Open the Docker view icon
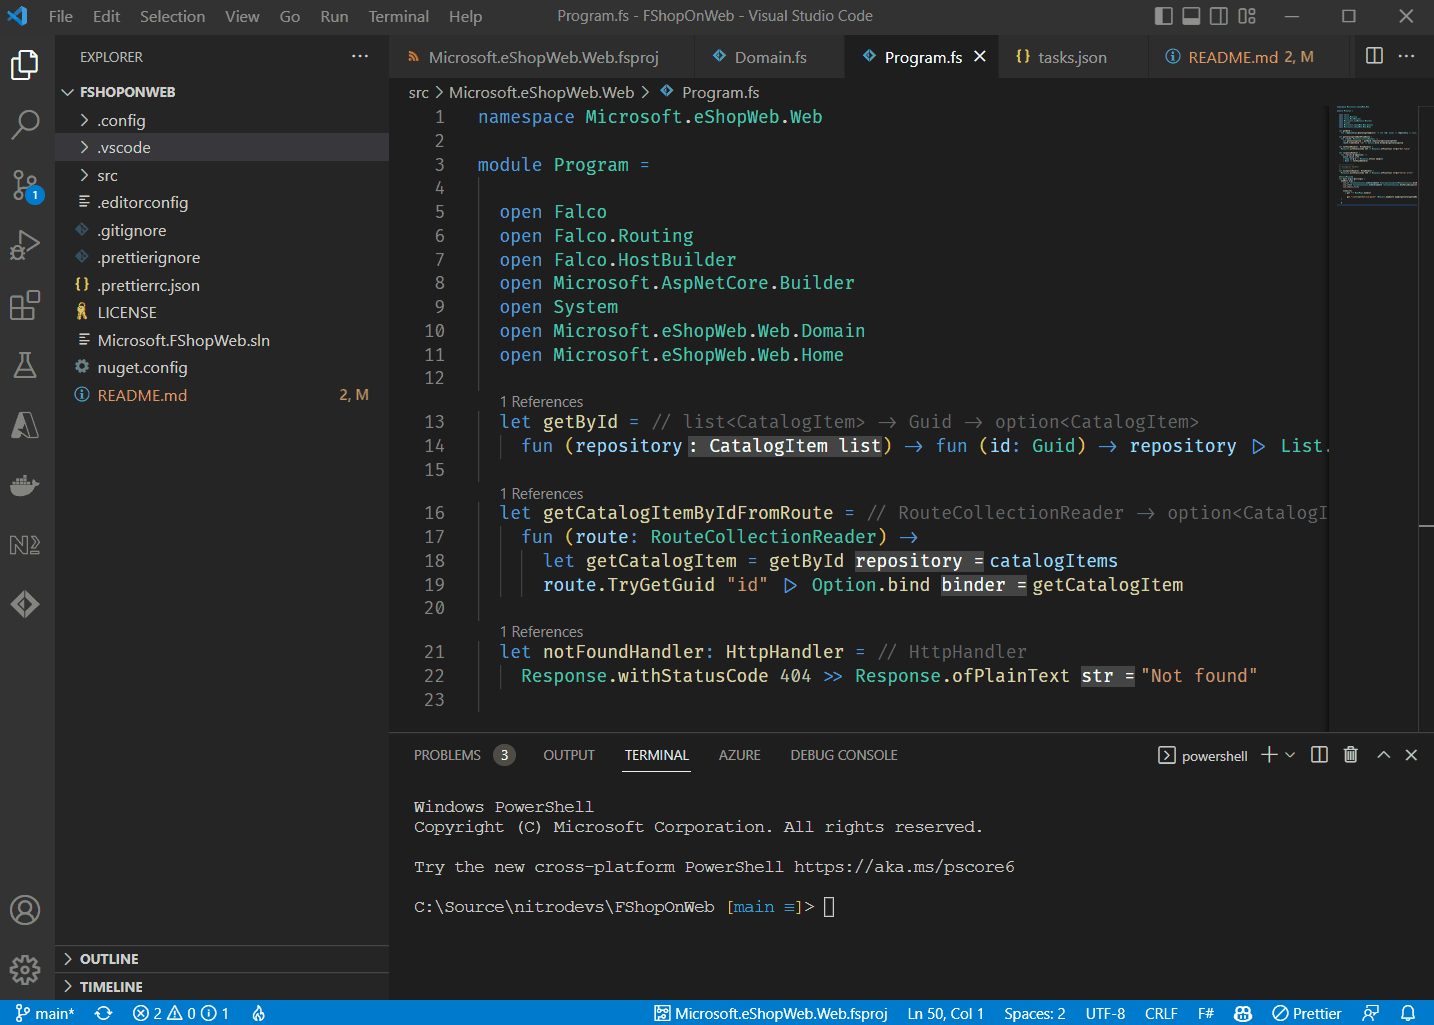1434x1025 pixels. coord(25,485)
